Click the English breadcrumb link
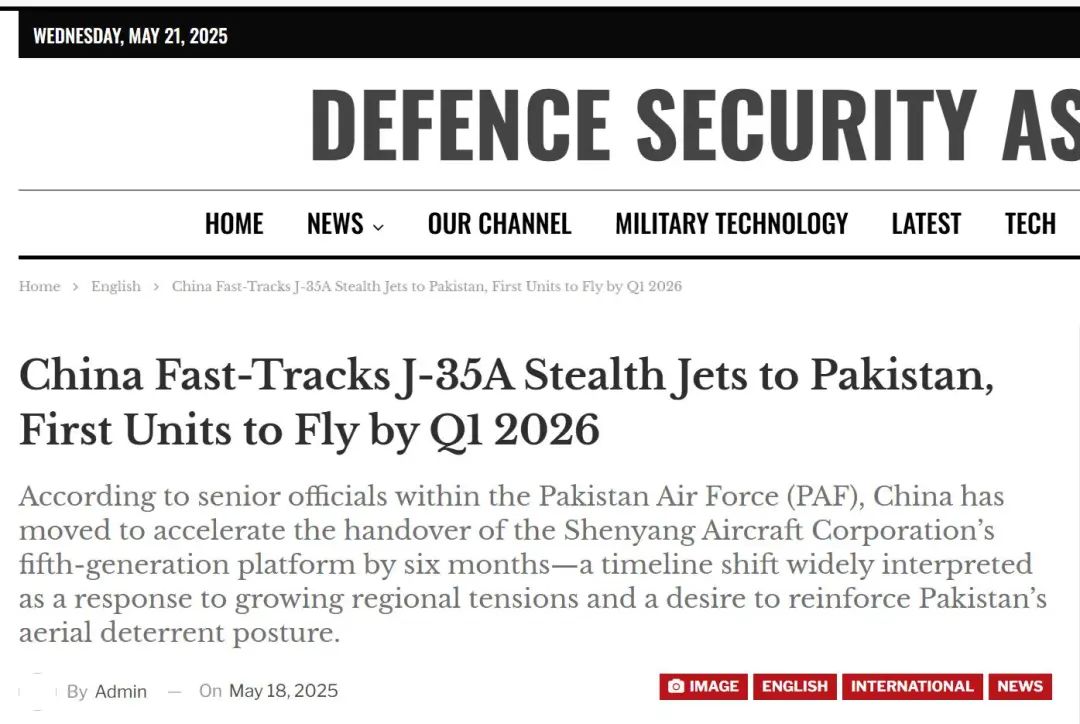The image size is (1080, 724). (x=116, y=287)
